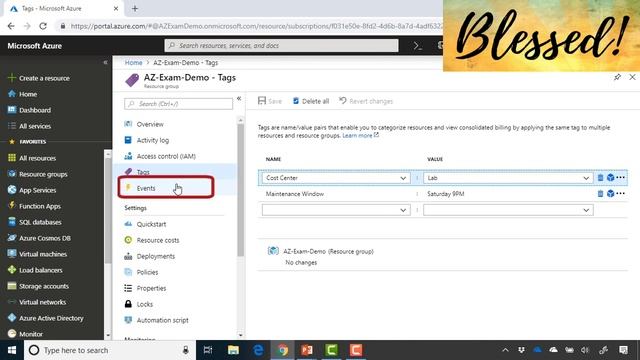Click cube icon on Maintenance Window row
This screenshot has height=360, width=640.
611,194
